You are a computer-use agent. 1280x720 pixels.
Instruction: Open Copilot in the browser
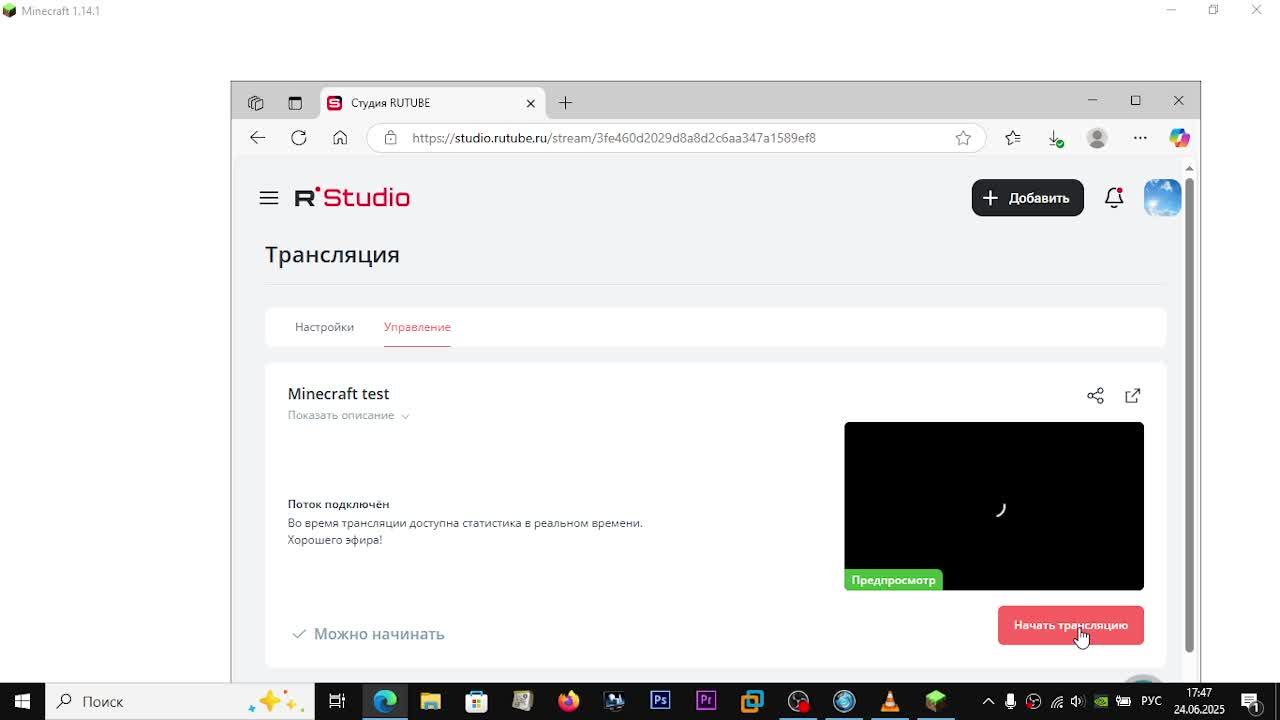click(1179, 138)
